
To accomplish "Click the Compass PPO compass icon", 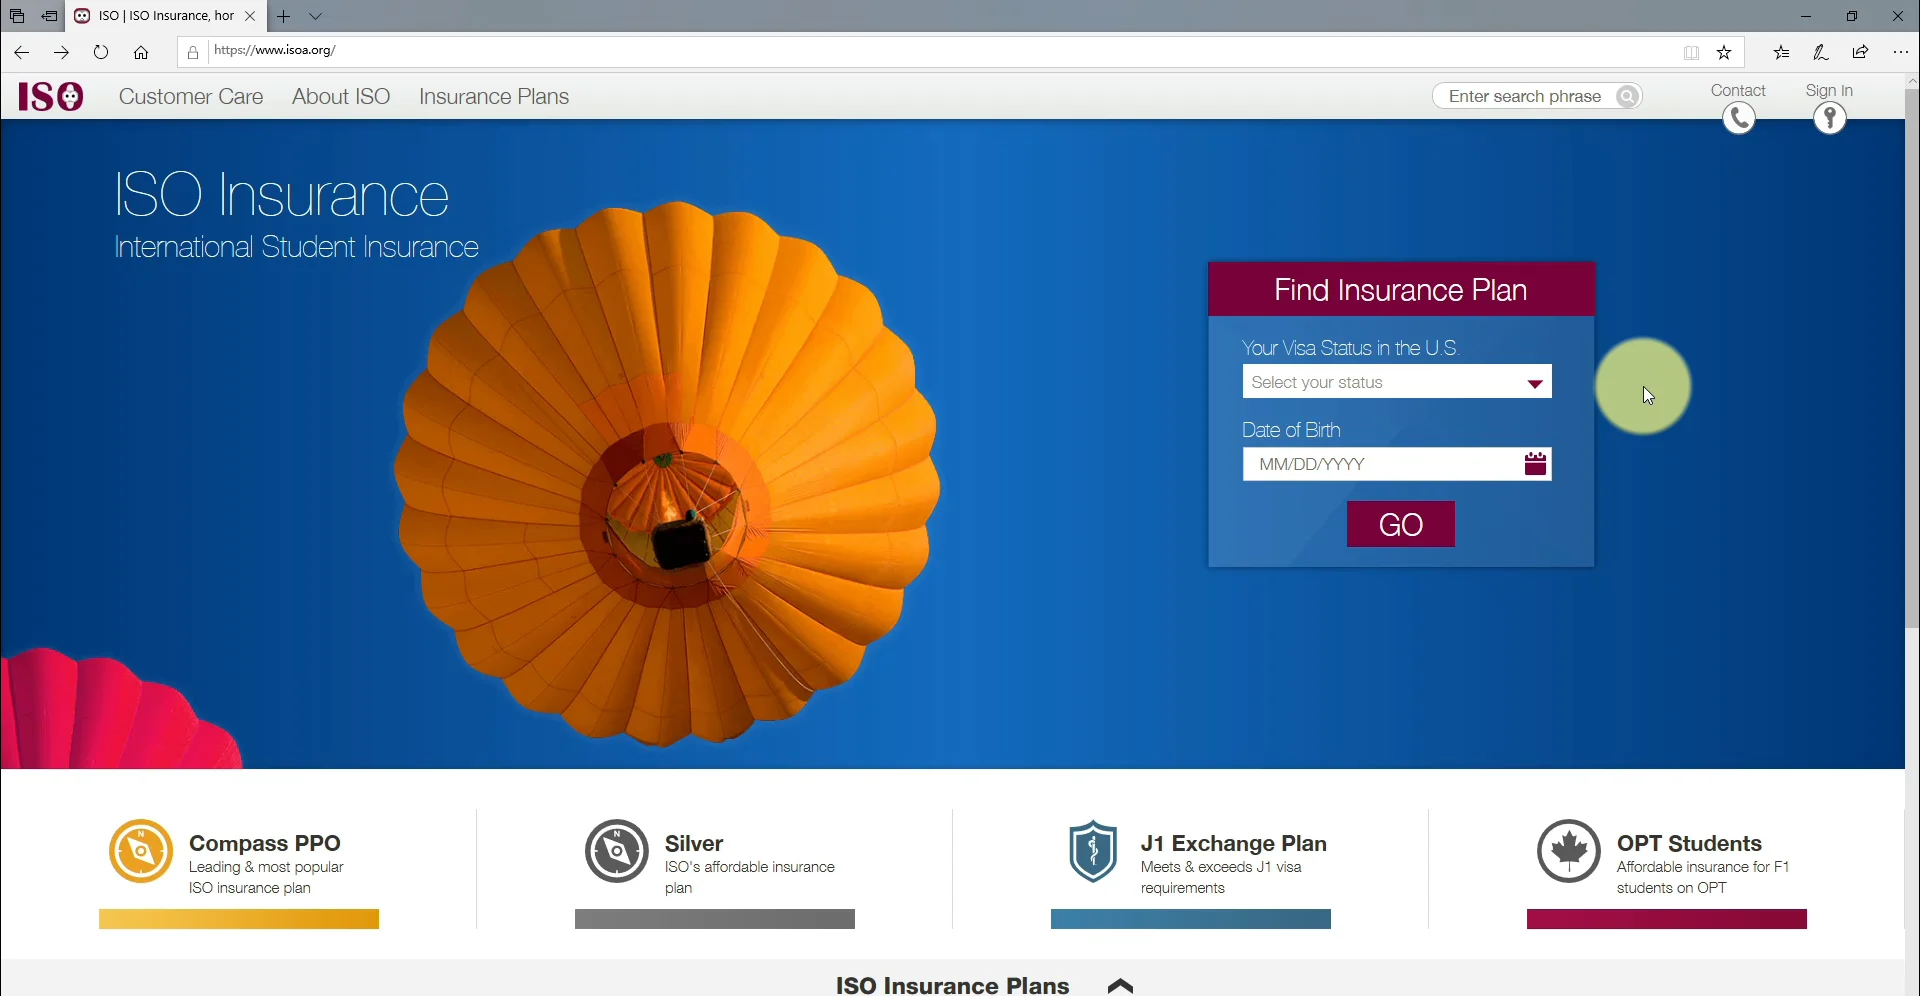I will [141, 851].
